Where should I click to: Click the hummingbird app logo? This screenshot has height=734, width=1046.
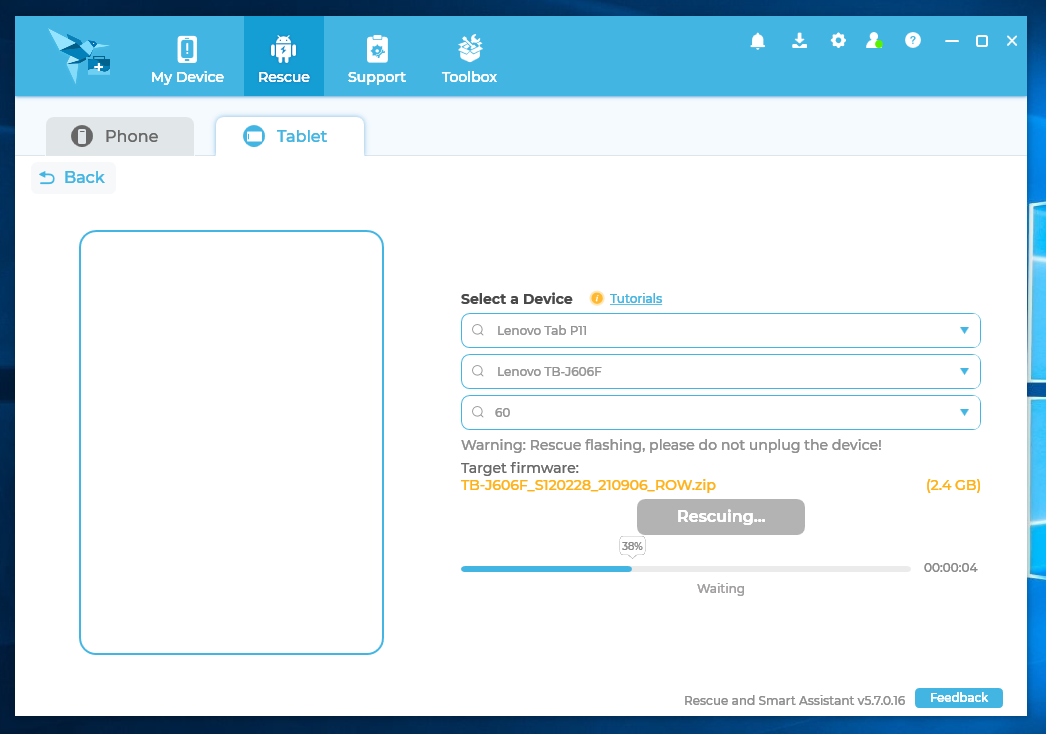pos(79,56)
